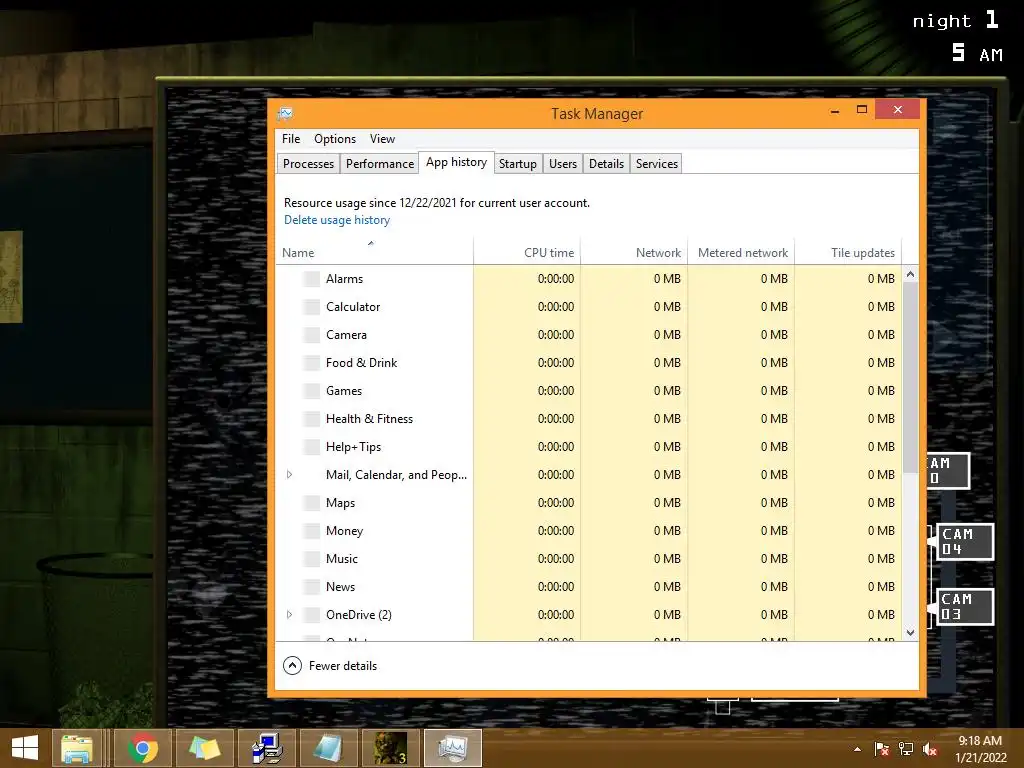Sort by the Metered network column
The height and width of the screenshot is (768, 1024).
coord(741,252)
